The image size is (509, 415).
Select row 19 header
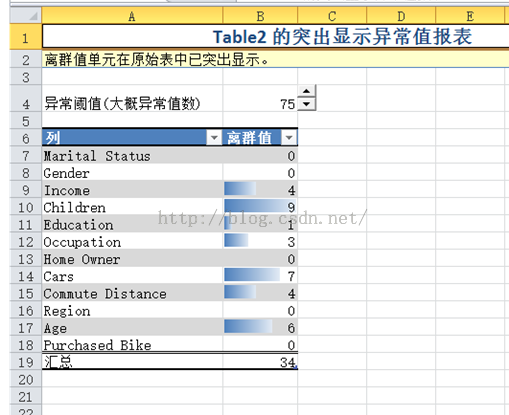(x=26, y=361)
